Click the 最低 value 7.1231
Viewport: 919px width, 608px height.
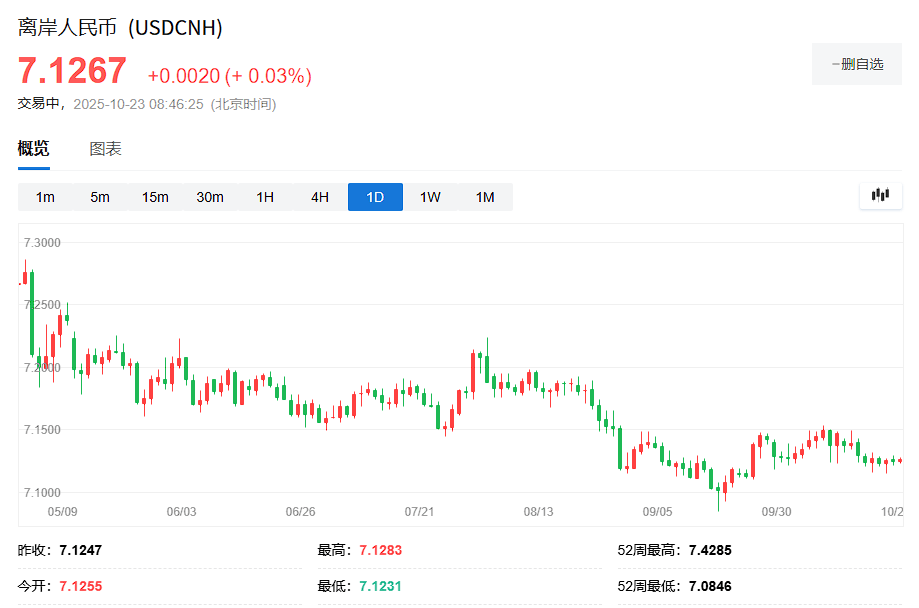click(380, 586)
